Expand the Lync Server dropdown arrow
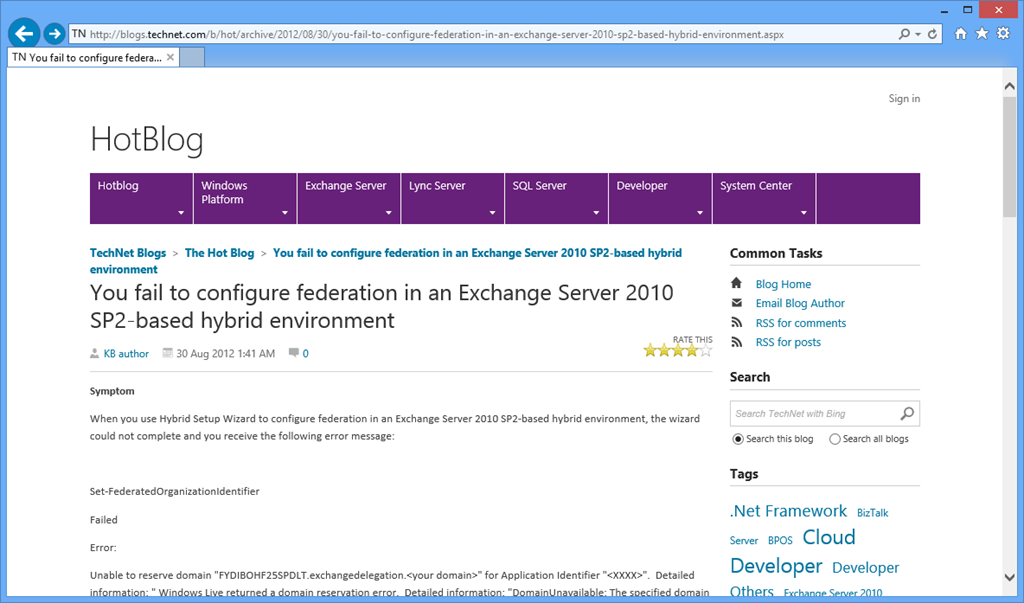This screenshot has width=1024, height=603. point(492,213)
